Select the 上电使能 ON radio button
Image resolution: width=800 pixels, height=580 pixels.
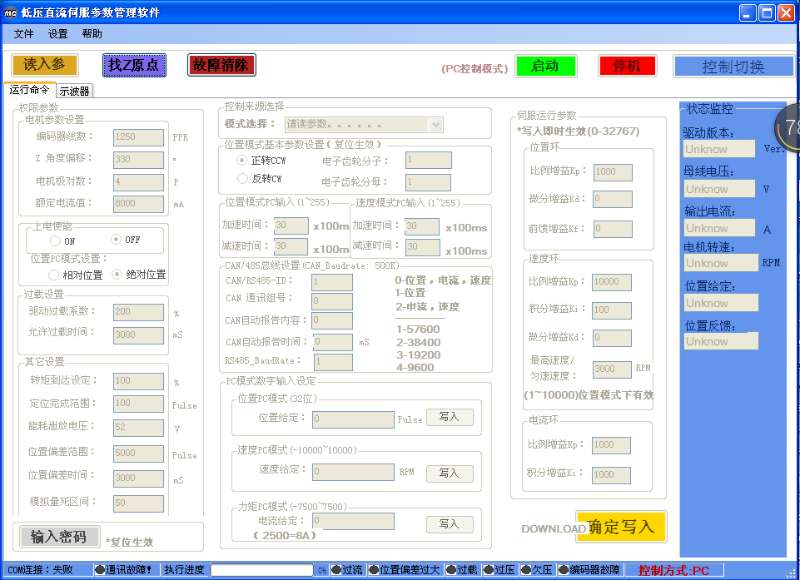[x=55, y=240]
